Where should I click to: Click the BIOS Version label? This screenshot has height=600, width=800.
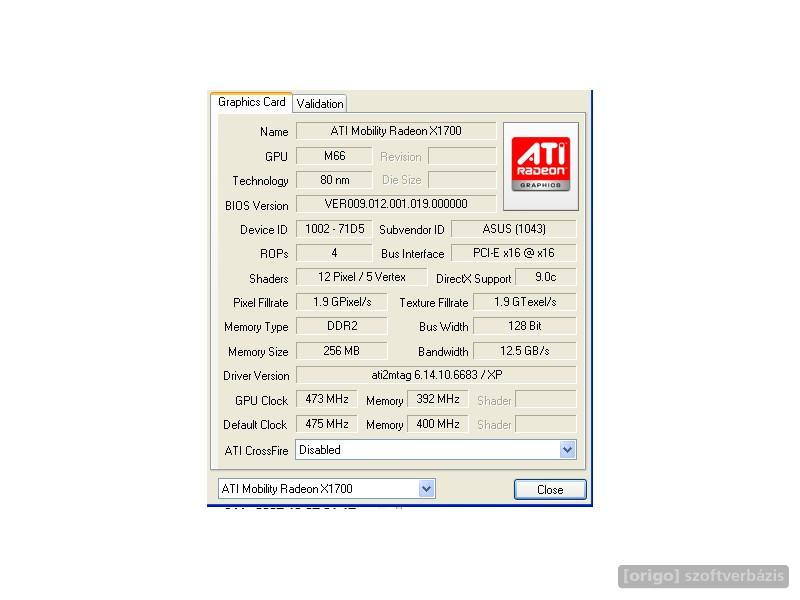point(257,206)
